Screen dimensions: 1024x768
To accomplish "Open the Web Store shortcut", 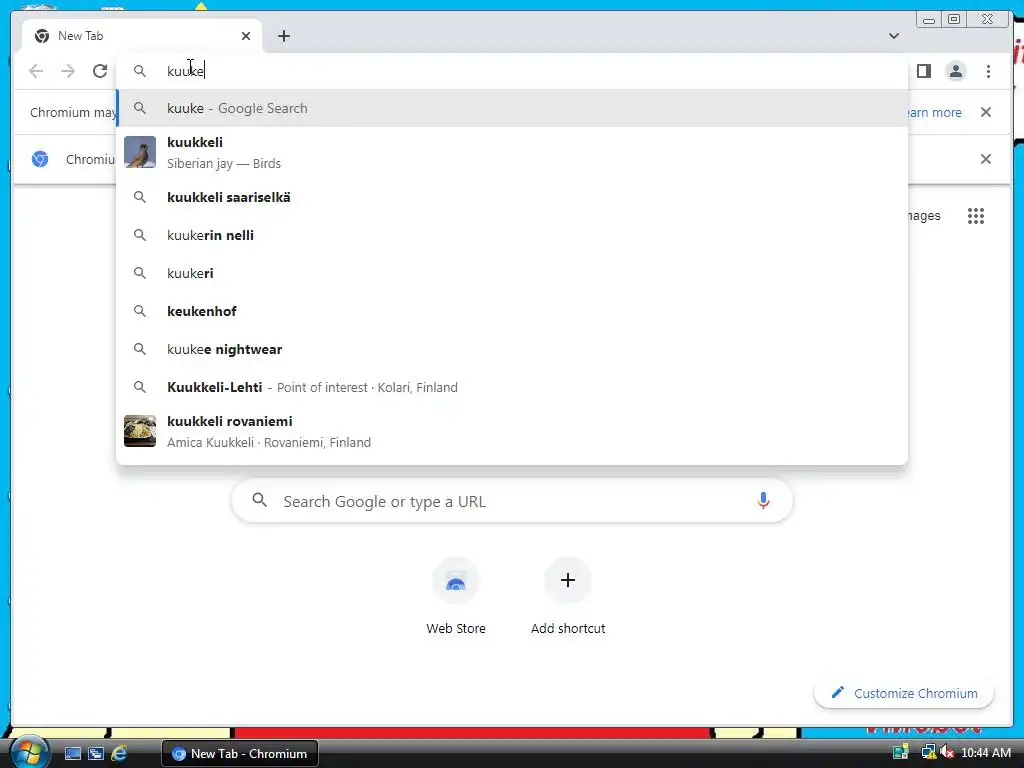I will tap(456, 596).
